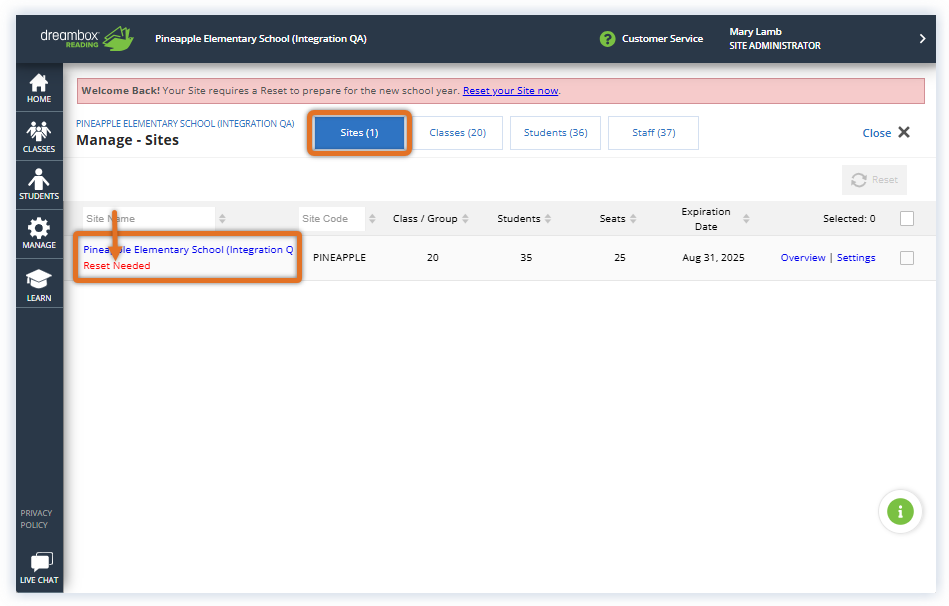
Task: Click the Site Code filter field
Action: [332, 219]
